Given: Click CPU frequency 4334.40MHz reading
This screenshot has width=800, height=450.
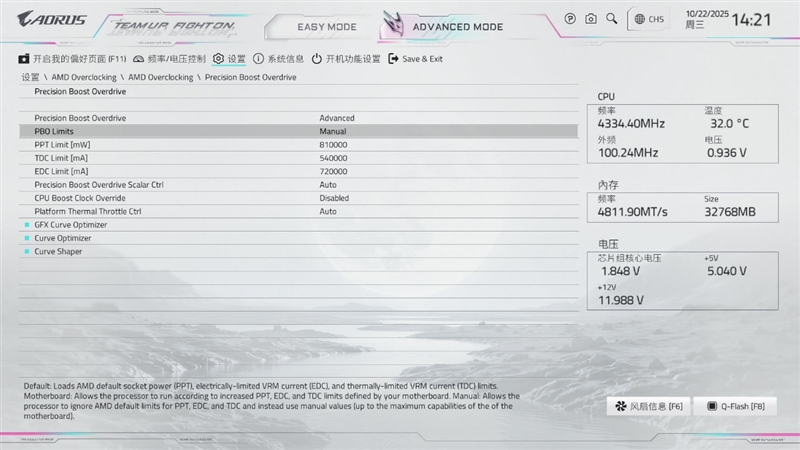Looking at the screenshot, I should pyautogui.click(x=631, y=123).
